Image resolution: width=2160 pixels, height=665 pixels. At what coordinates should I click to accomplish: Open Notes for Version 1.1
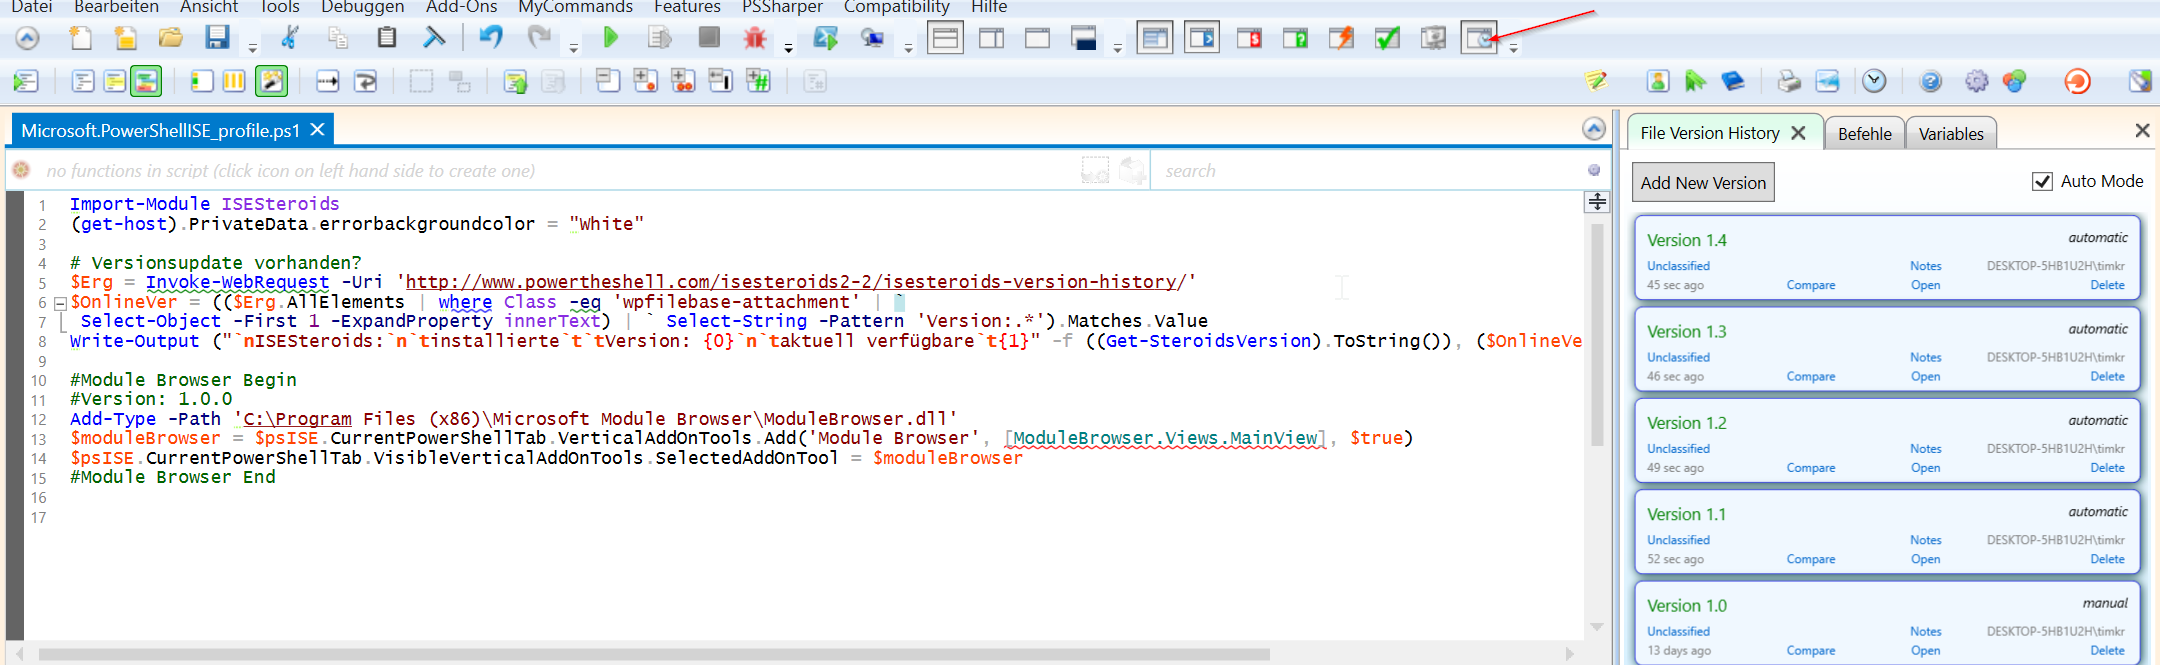[x=1925, y=540]
